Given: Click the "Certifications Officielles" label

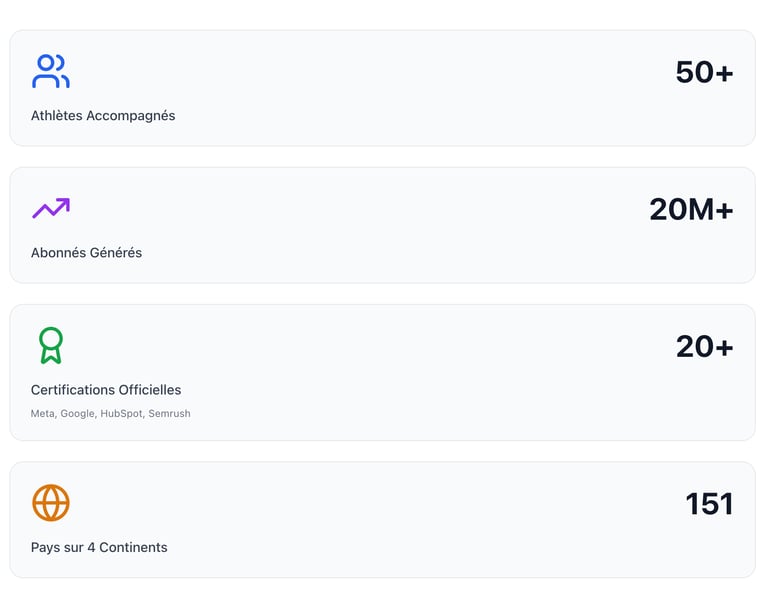Looking at the screenshot, I should [106, 390].
